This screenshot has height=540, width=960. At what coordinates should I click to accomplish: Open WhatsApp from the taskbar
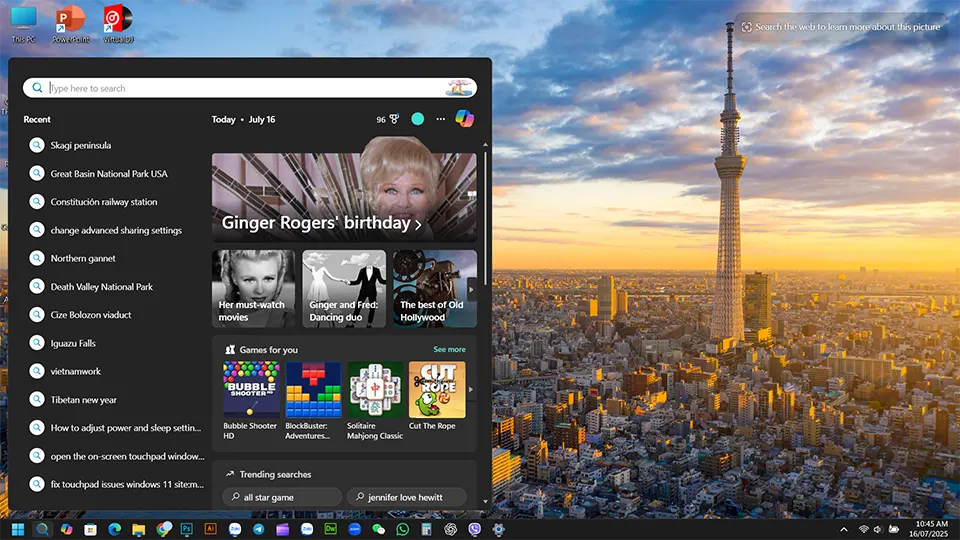pos(402,529)
